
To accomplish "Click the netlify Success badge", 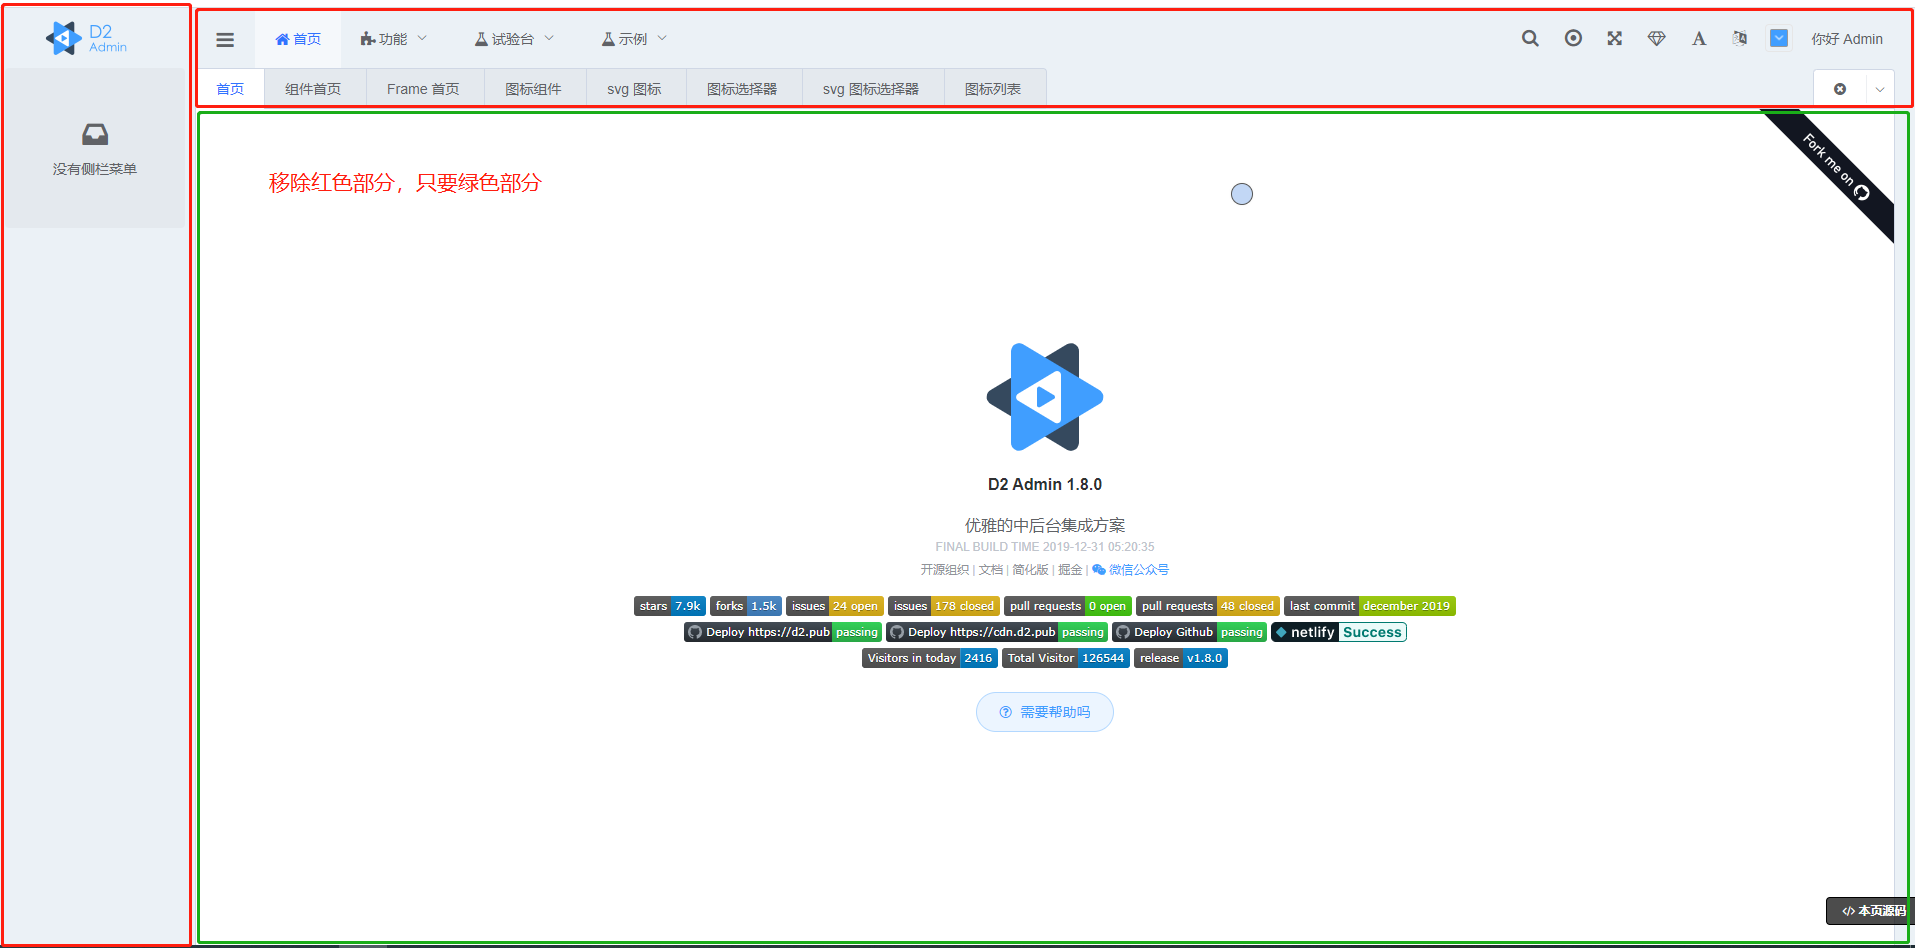I will (x=1339, y=632).
